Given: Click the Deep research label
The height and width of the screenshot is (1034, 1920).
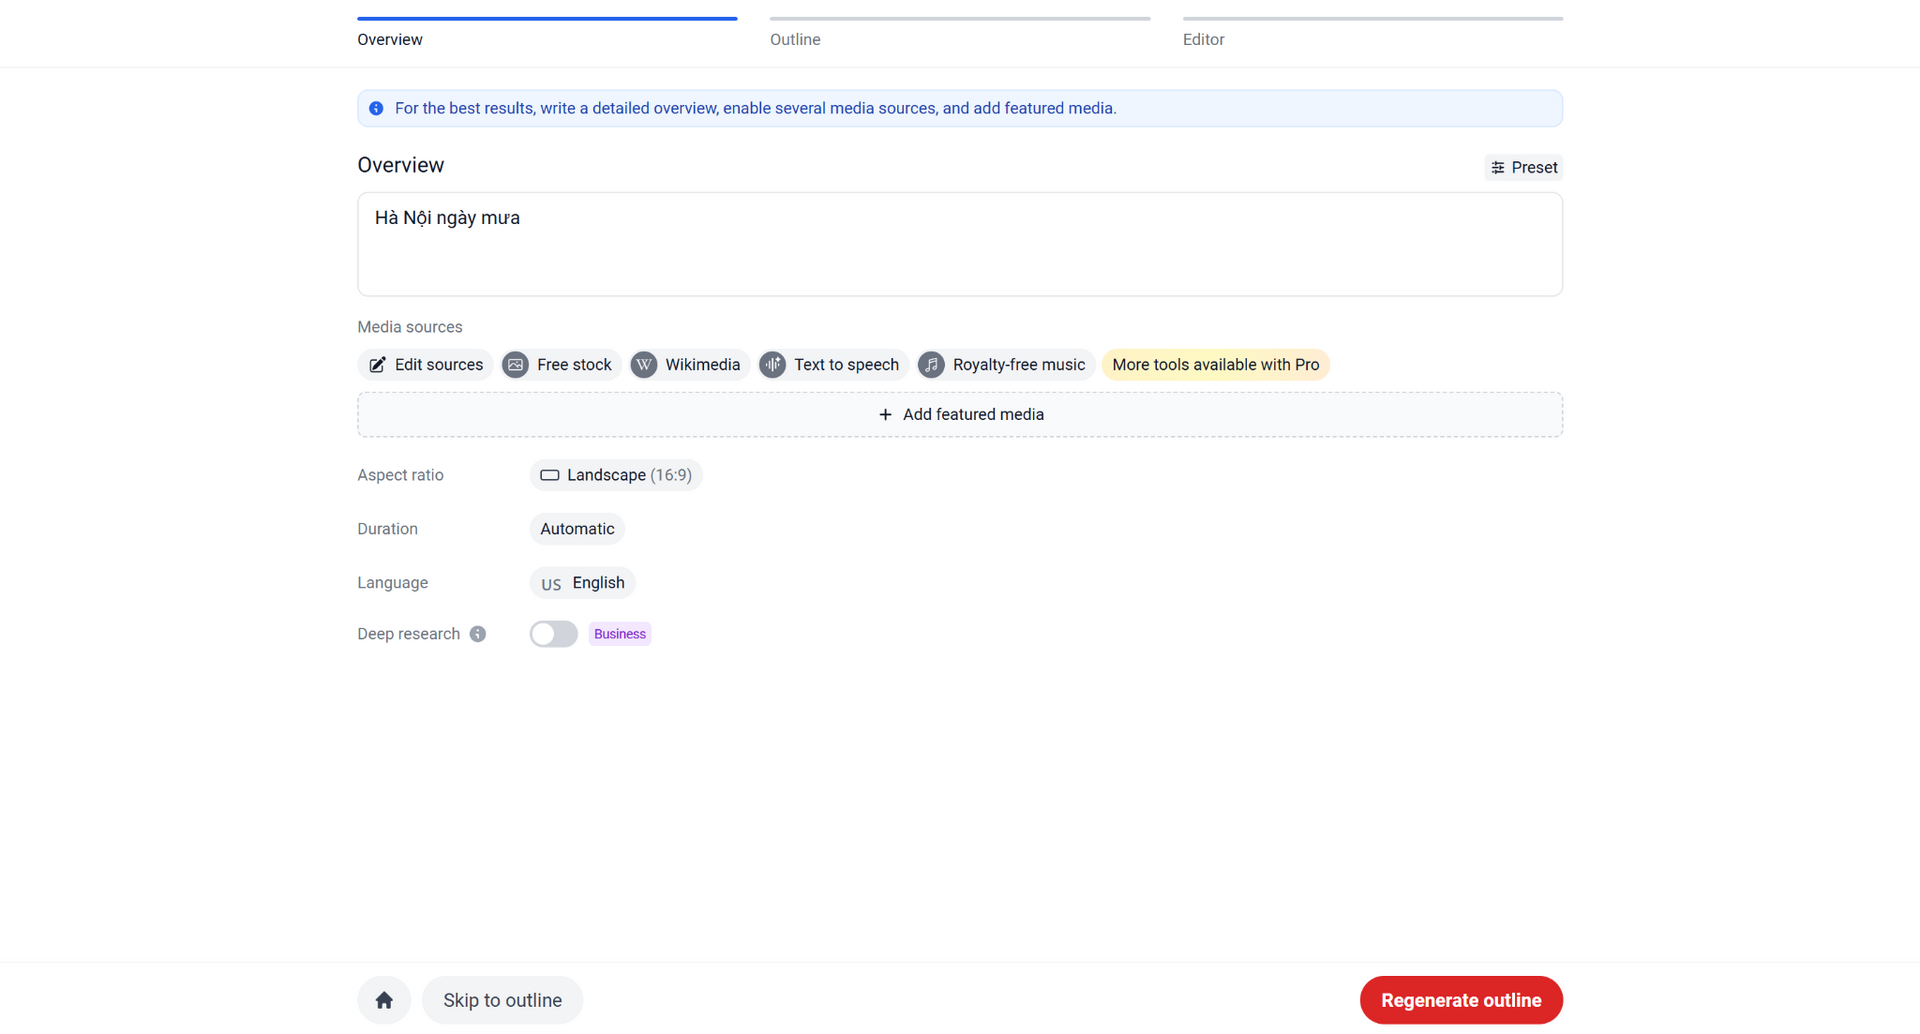Looking at the screenshot, I should pos(408,634).
